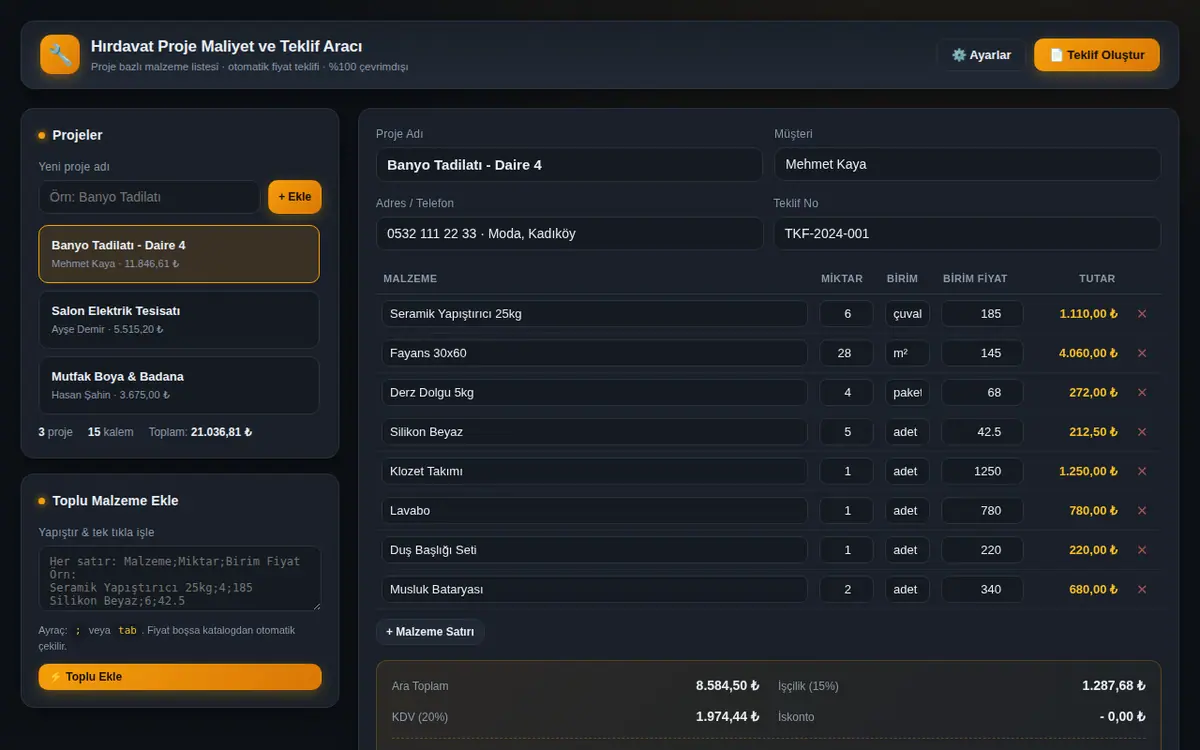Screen dimensions: 1200x750
Task: Click the Toplu Ekle button
Action: (180, 677)
